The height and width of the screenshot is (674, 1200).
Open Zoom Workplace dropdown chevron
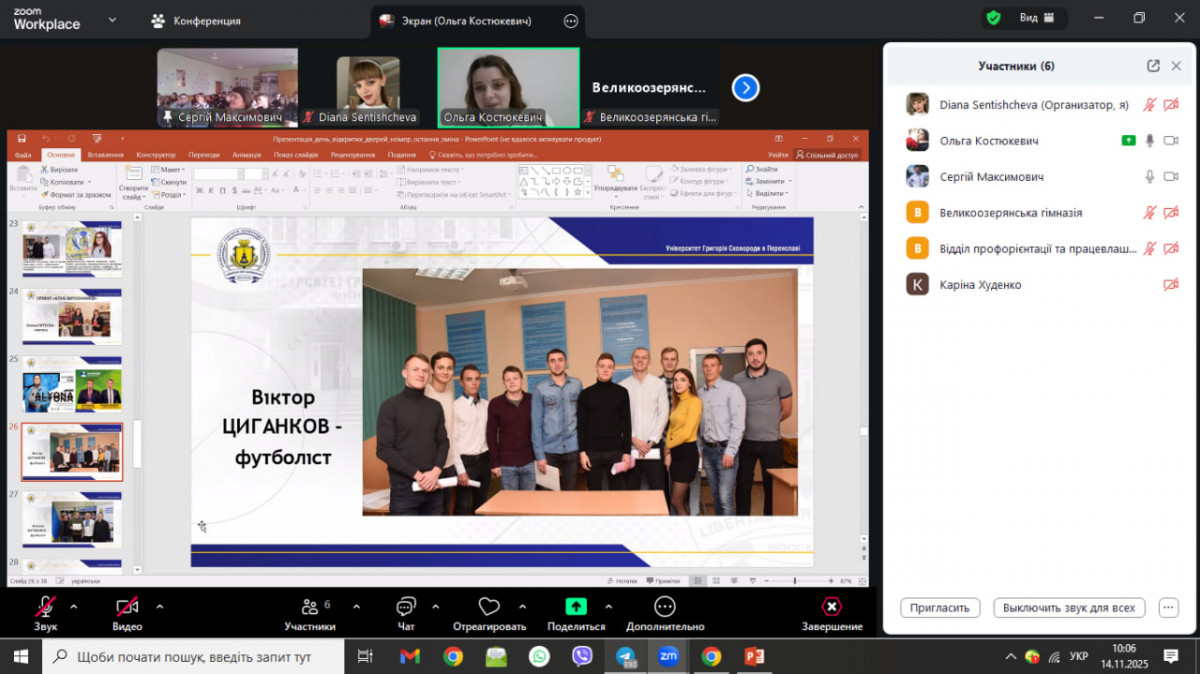[112, 19]
